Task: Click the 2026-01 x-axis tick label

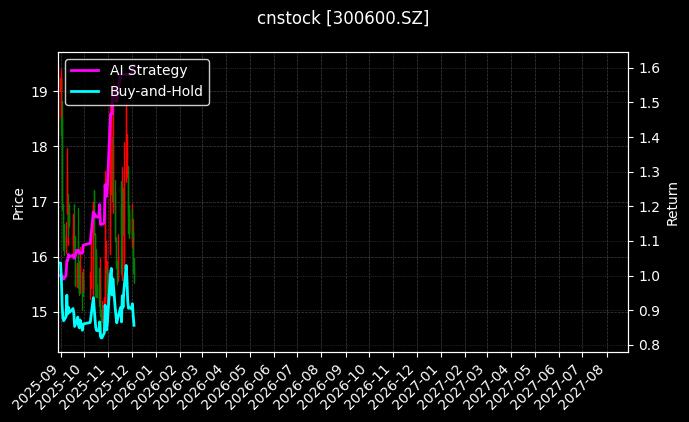Action: [135, 383]
